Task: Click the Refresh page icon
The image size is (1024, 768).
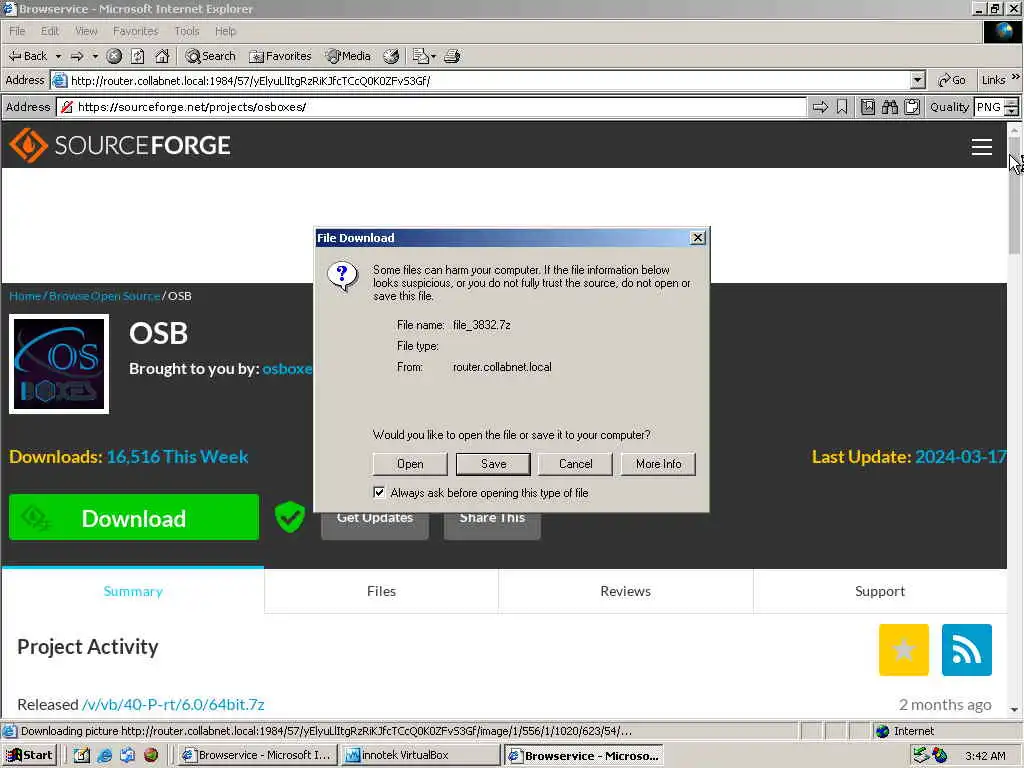Action: coord(138,56)
